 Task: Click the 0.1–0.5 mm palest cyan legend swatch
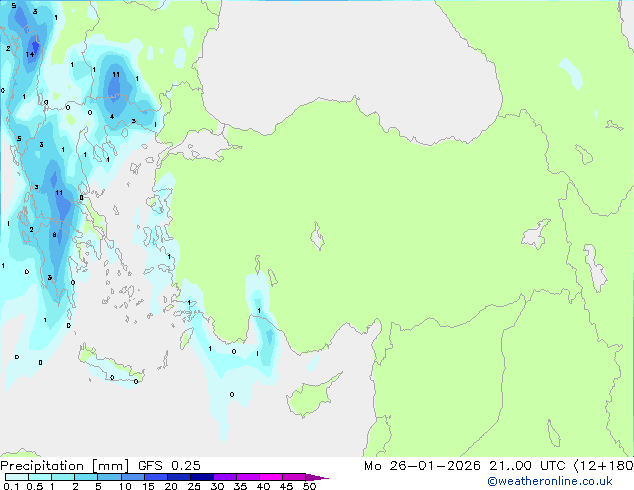(x=17, y=477)
